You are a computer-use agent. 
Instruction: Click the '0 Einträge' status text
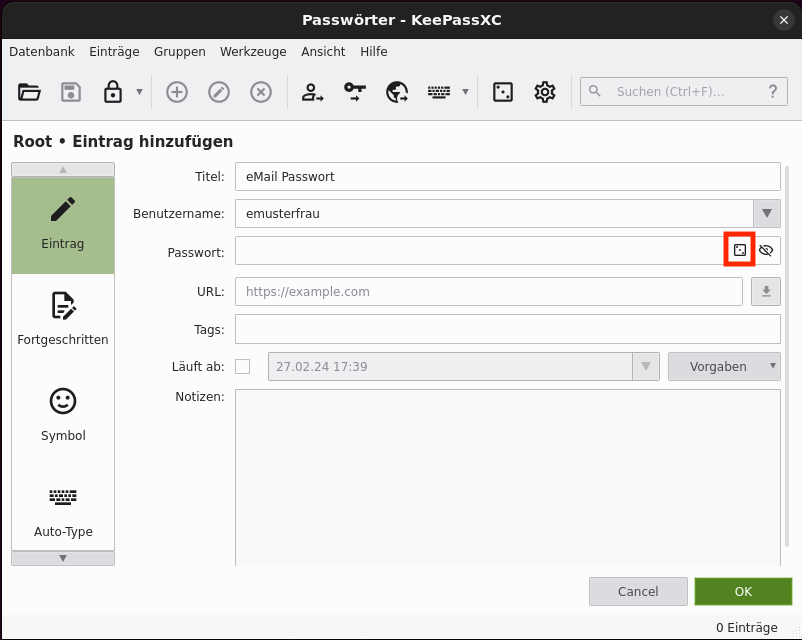pos(747,627)
